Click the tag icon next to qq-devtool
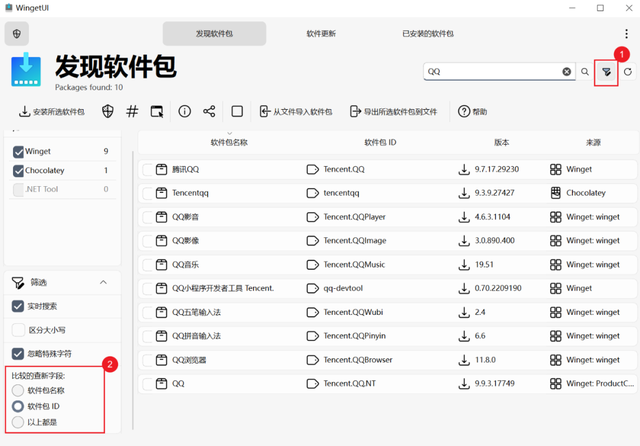The image size is (640, 446). (x=312, y=288)
